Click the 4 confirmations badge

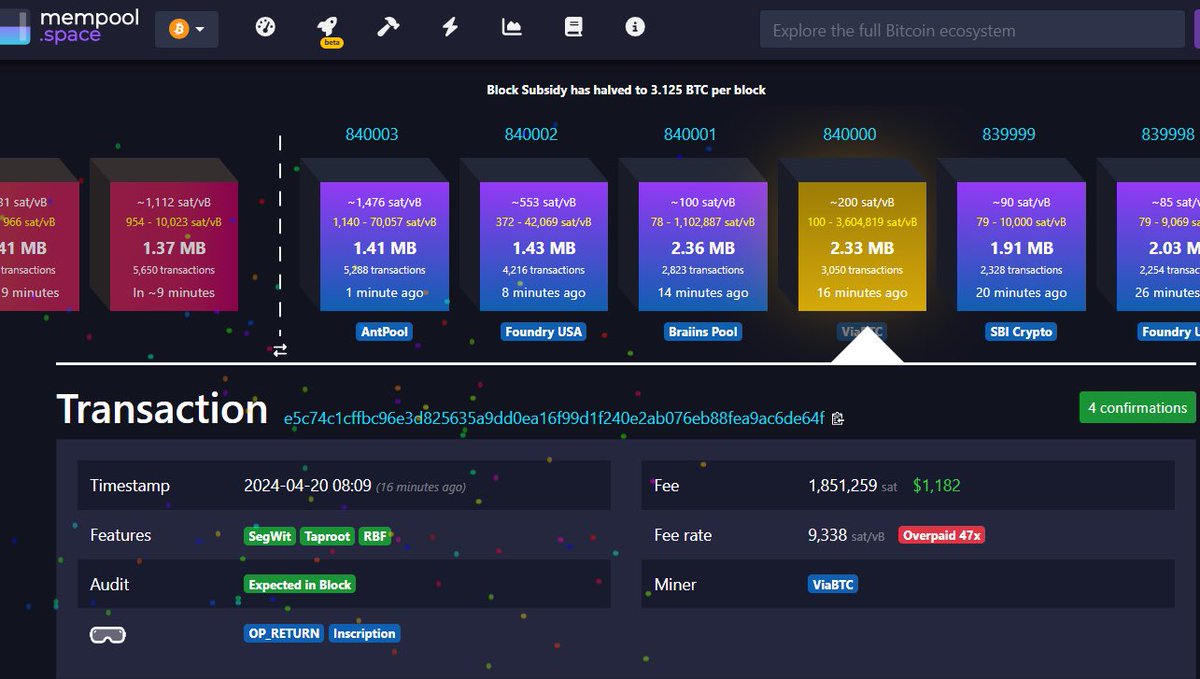click(x=1137, y=407)
